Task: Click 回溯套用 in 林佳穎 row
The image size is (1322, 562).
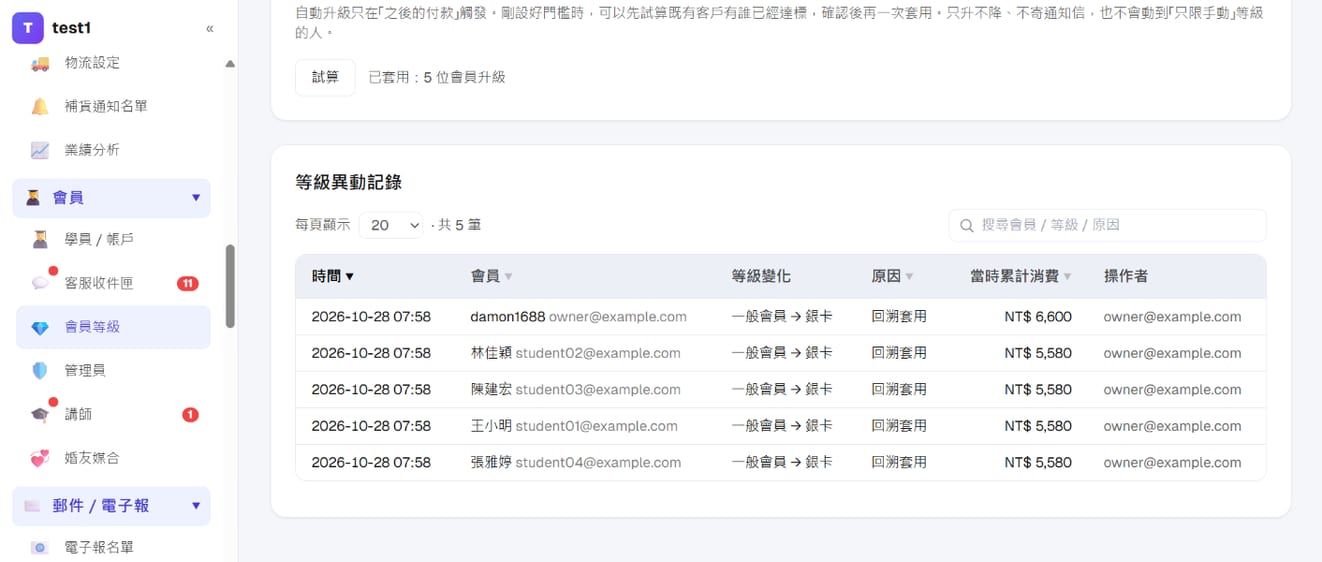Action: 899,353
